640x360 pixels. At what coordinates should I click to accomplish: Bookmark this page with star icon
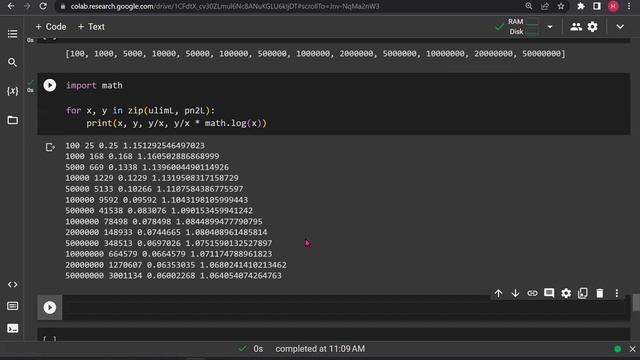(561, 6)
